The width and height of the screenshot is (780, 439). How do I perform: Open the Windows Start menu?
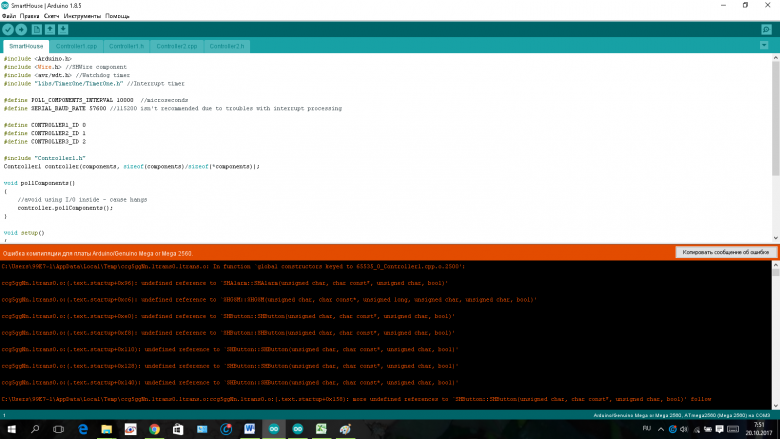pyautogui.click(x=11, y=429)
